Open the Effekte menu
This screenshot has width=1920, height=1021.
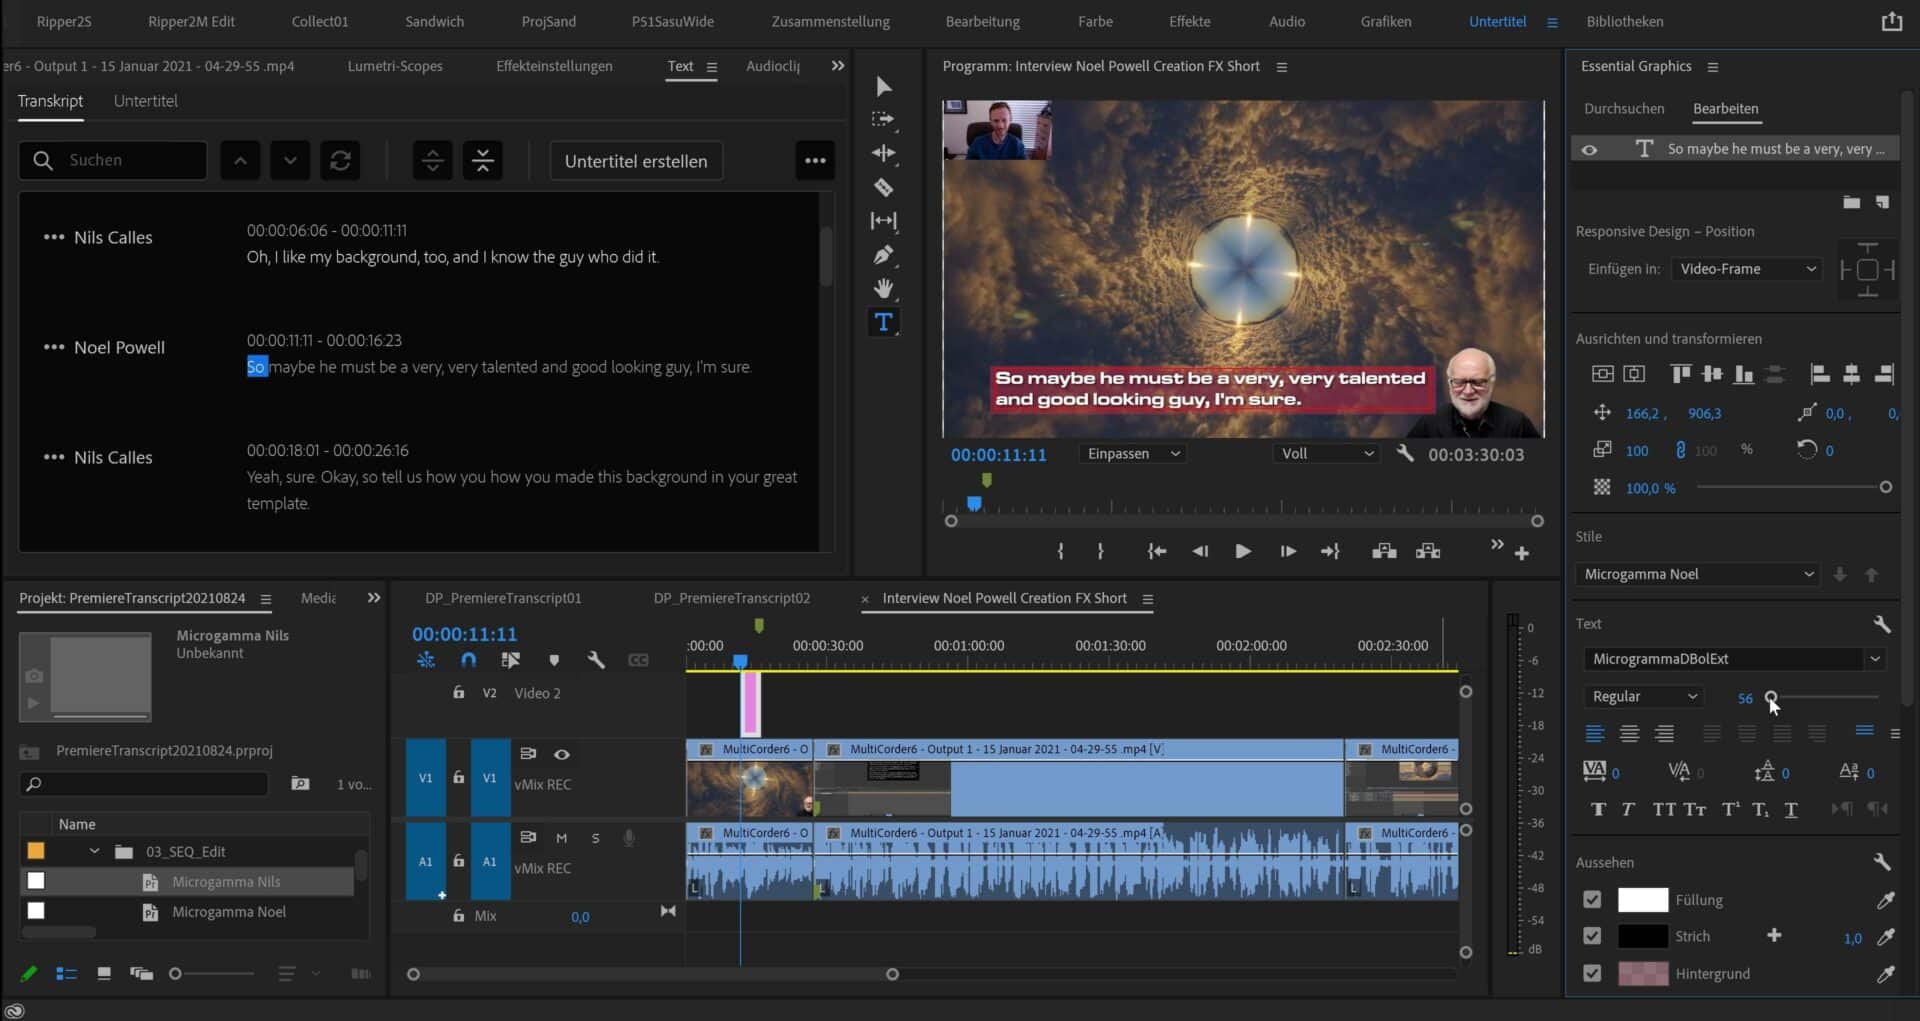point(1189,21)
